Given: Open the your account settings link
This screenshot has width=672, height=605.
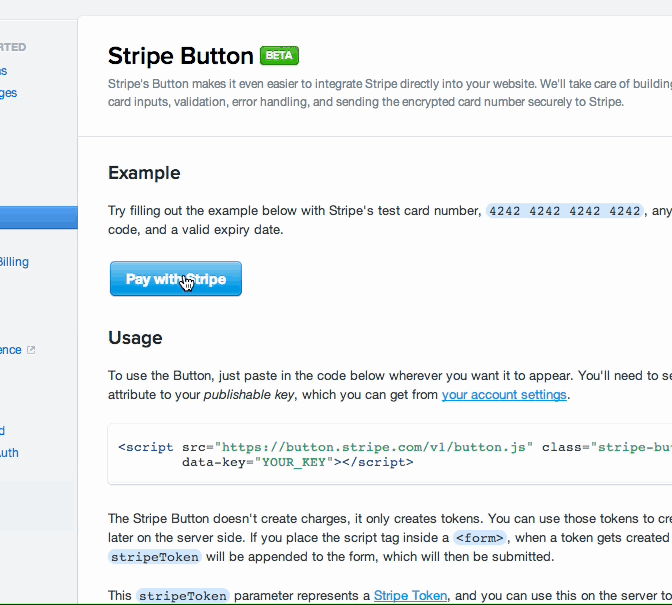Looking at the screenshot, I should [504, 395].
